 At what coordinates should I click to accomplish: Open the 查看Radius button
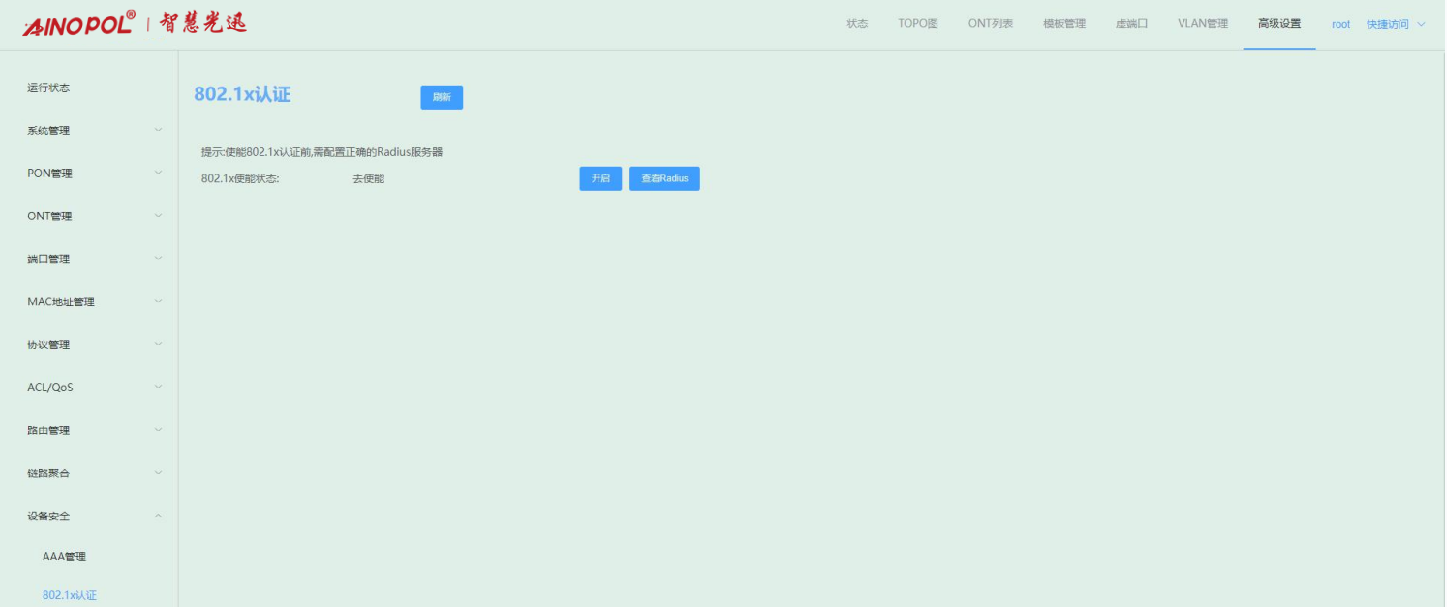pos(664,179)
